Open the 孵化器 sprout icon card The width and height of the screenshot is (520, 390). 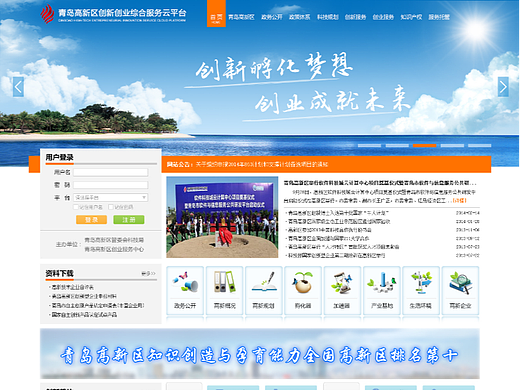[303, 290]
